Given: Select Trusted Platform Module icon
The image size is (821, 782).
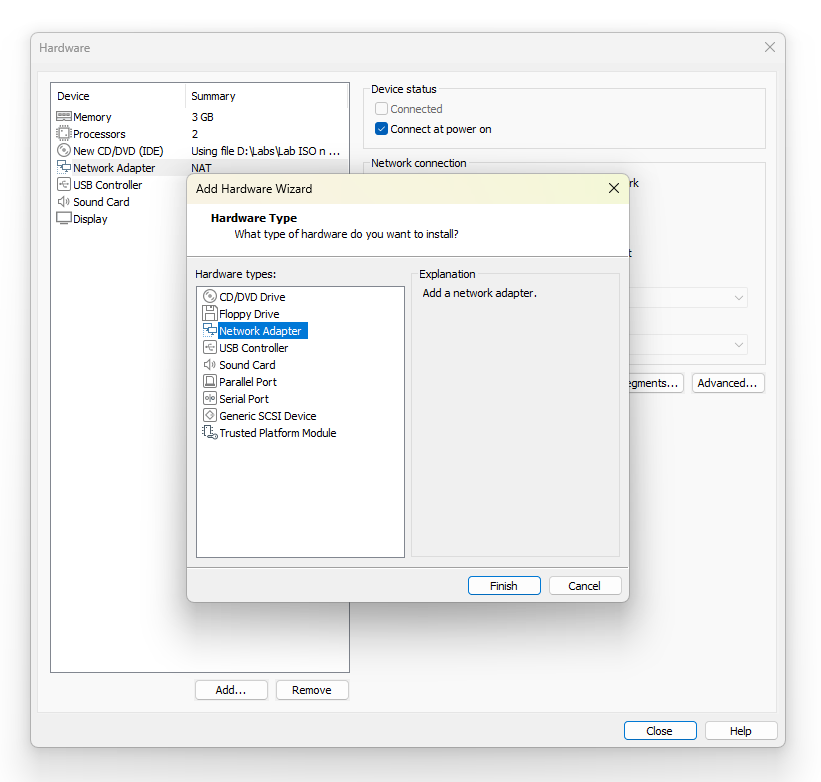Looking at the screenshot, I should click(x=209, y=432).
